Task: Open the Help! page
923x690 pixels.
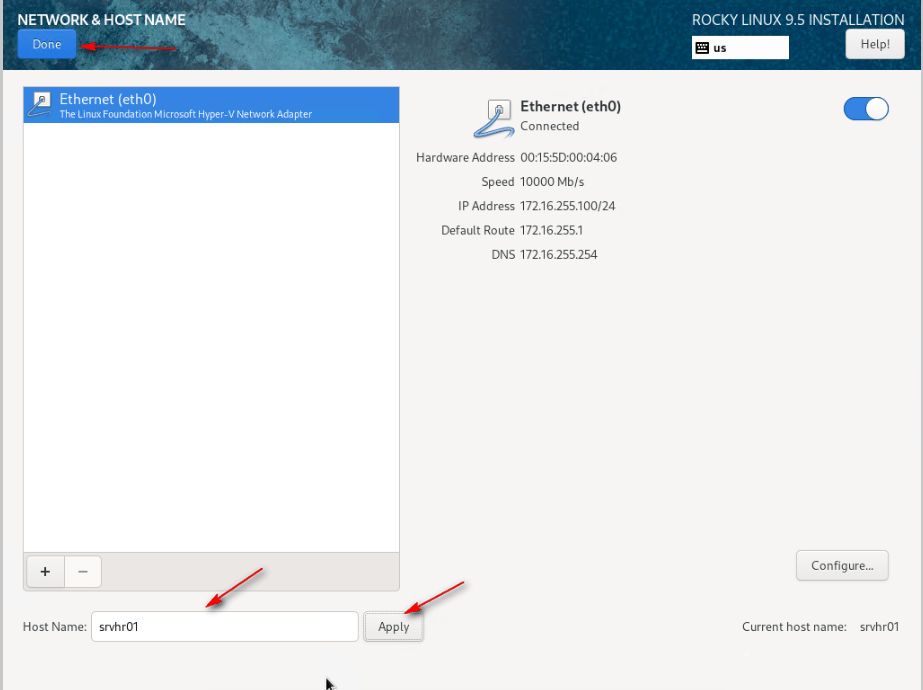Action: 875,44
